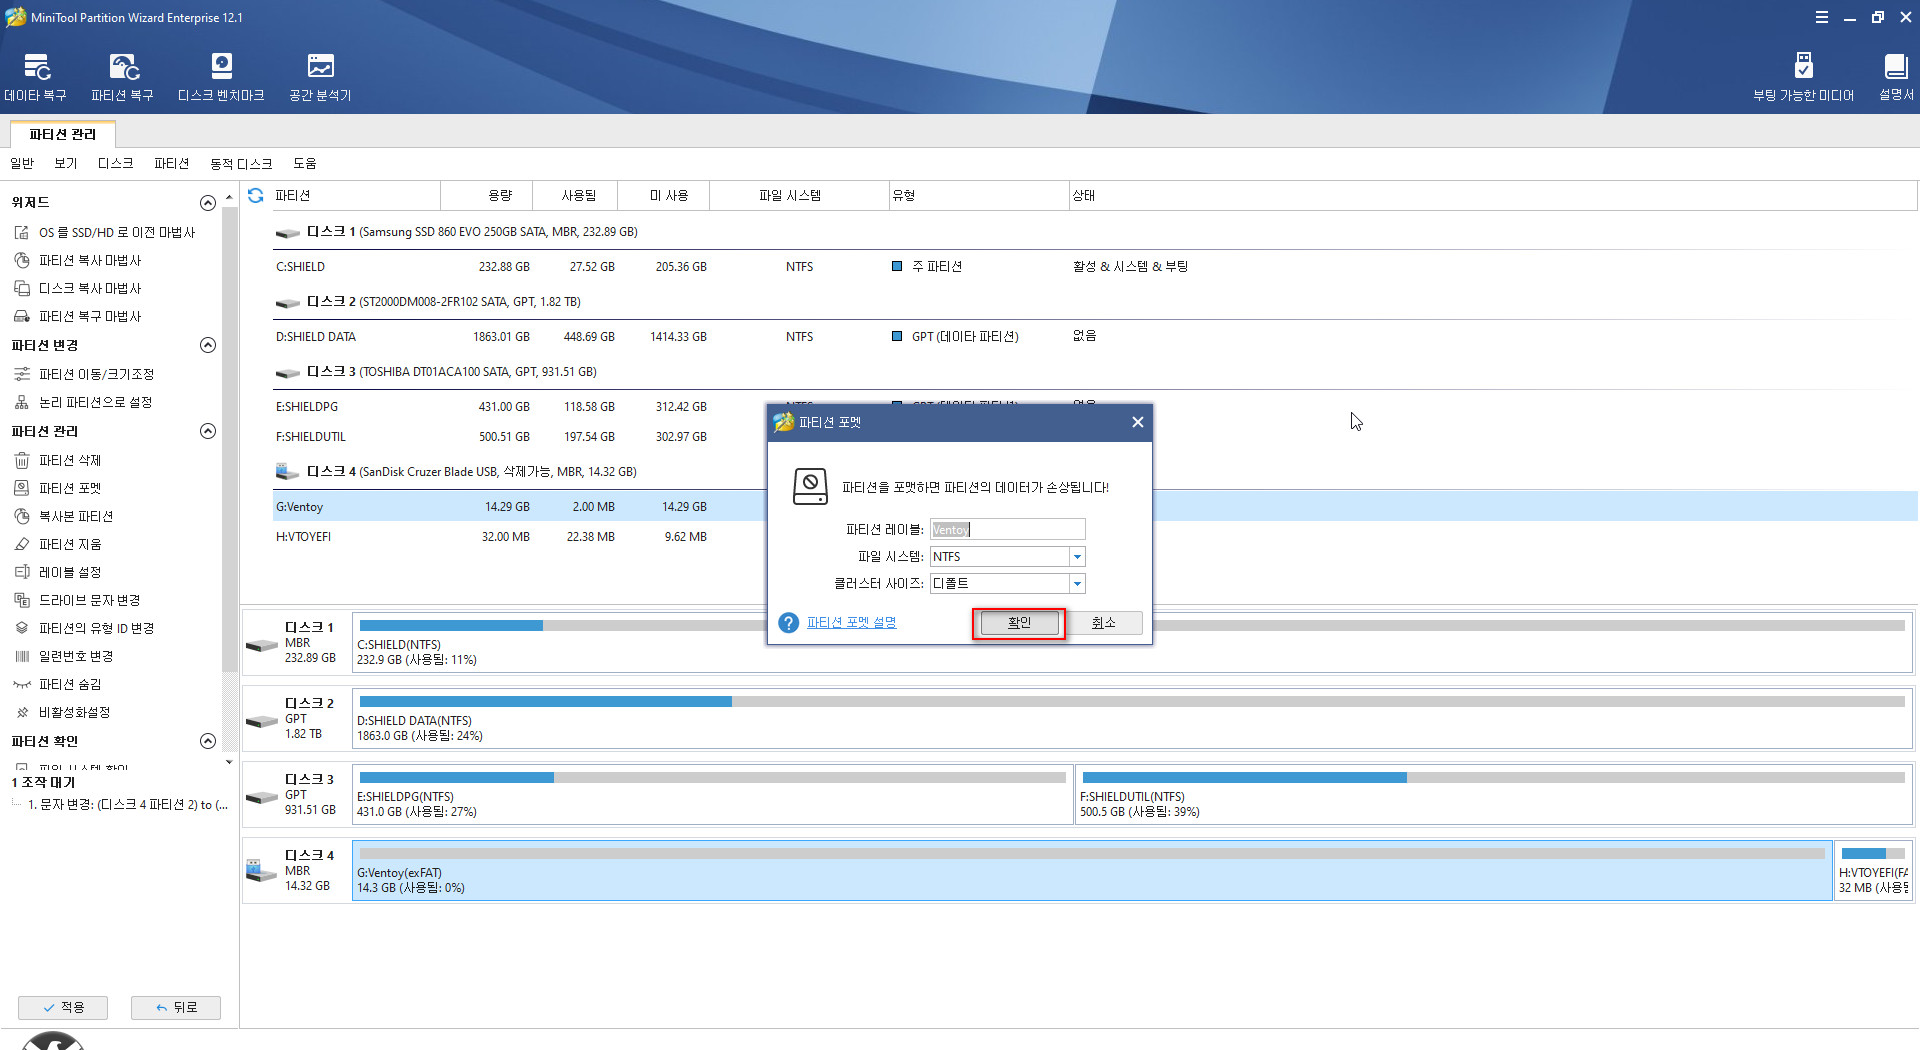Open the Help (도움) menu

coord(305,163)
